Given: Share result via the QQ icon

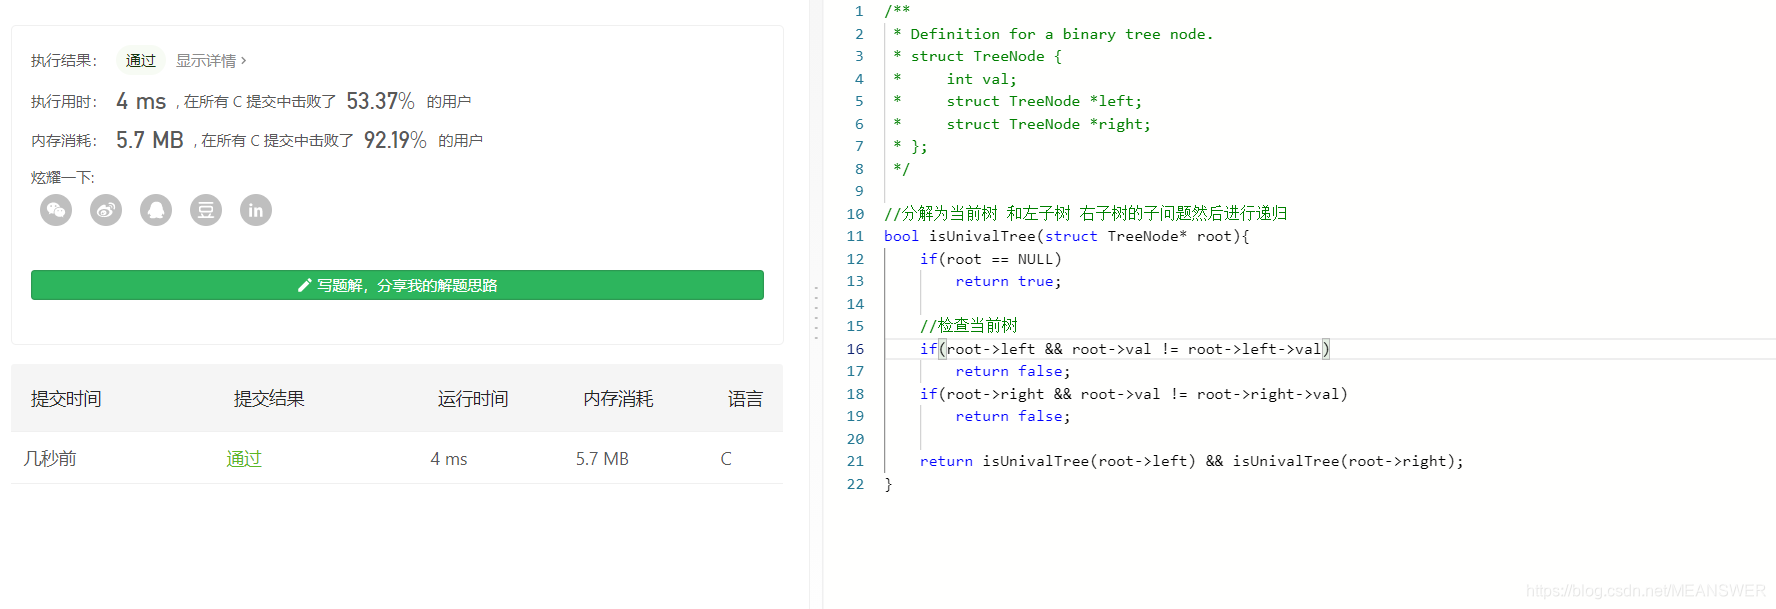Looking at the screenshot, I should [x=156, y=210].
